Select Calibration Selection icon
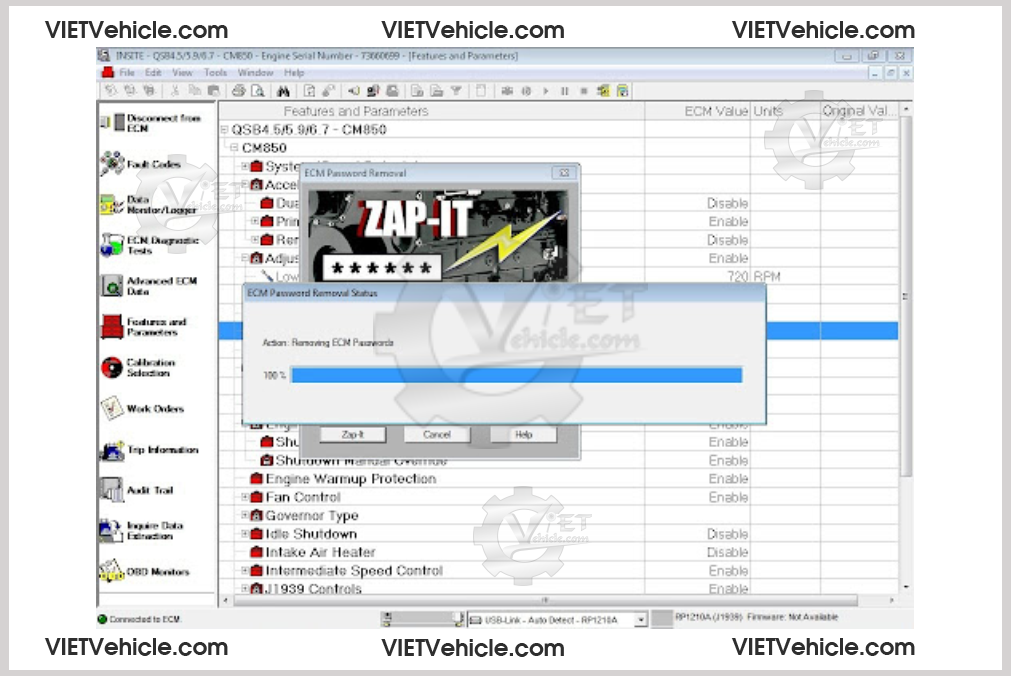Image resolution: width=1011 pixels, height=676 pixels. (112, 368)
